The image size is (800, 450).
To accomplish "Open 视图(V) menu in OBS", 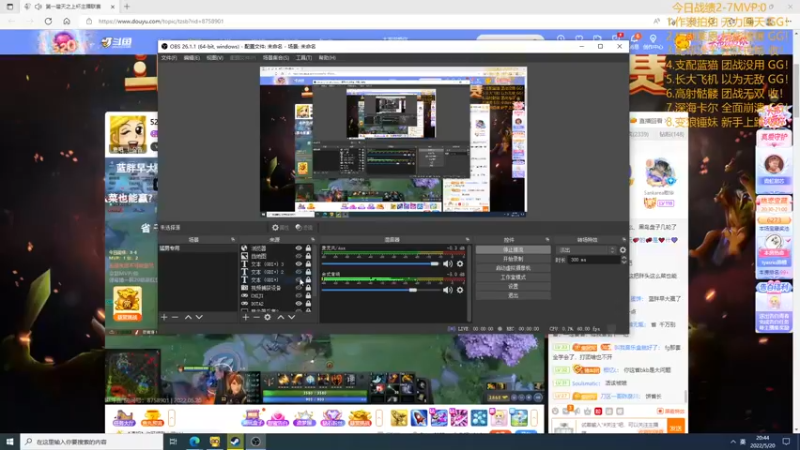I will [x=214, y=58].
